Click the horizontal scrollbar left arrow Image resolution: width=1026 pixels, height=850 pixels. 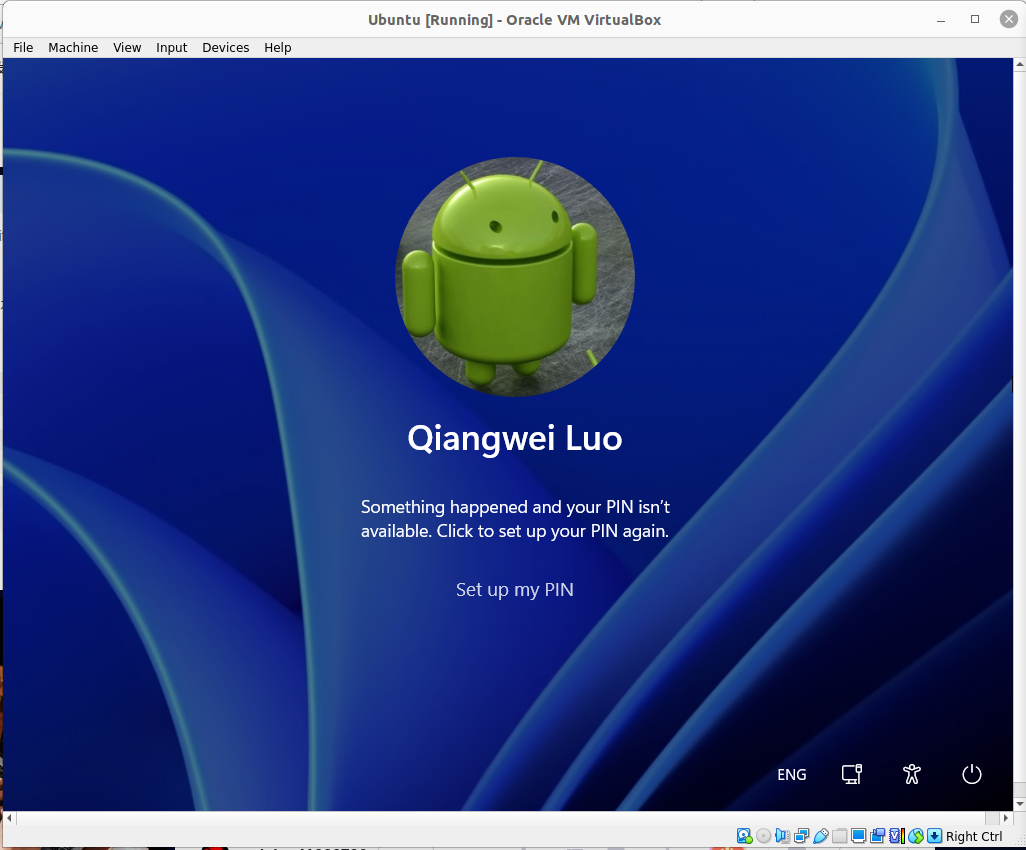[x=9, y=818]
